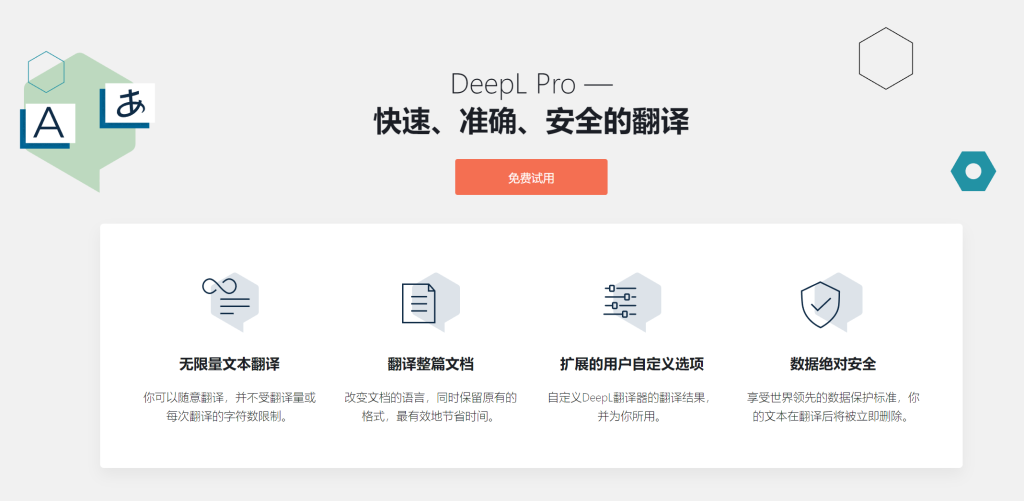Click the small teal outlined hexagon
Viewport: 1024px width, 501px height.
coord(46,71)
